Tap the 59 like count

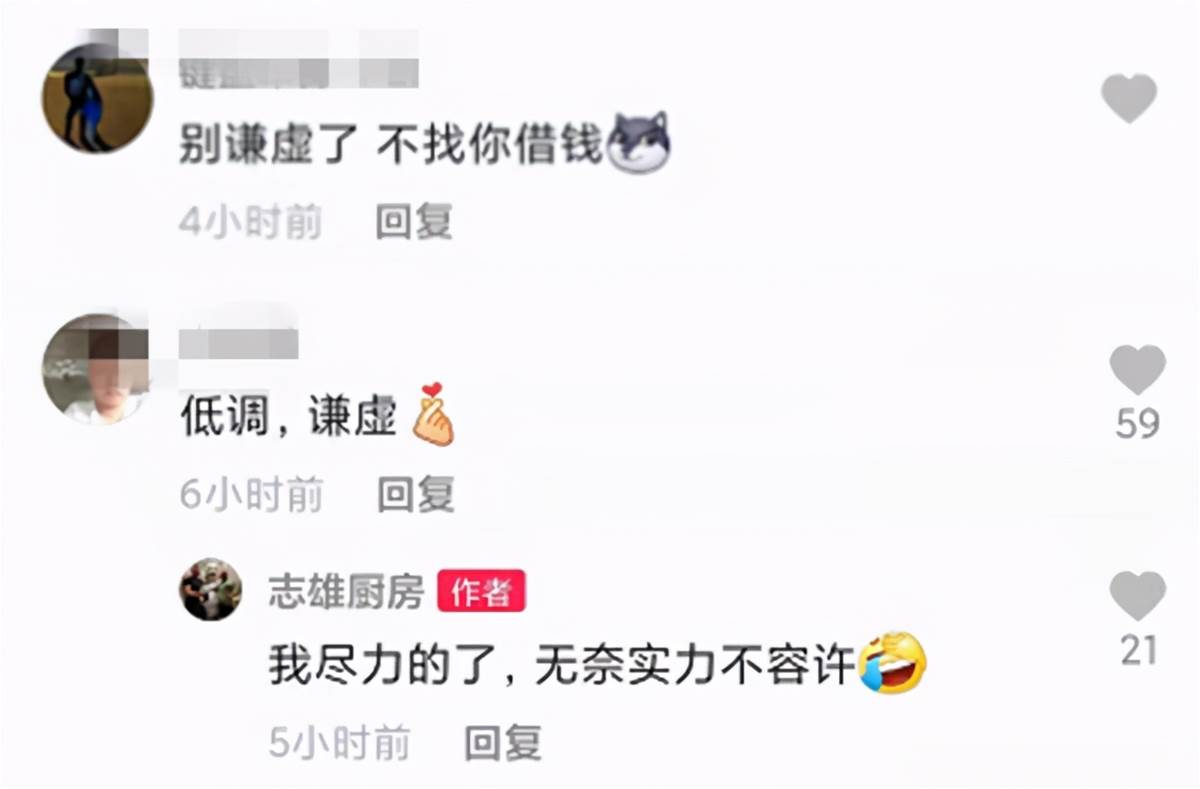(1138, 424)
